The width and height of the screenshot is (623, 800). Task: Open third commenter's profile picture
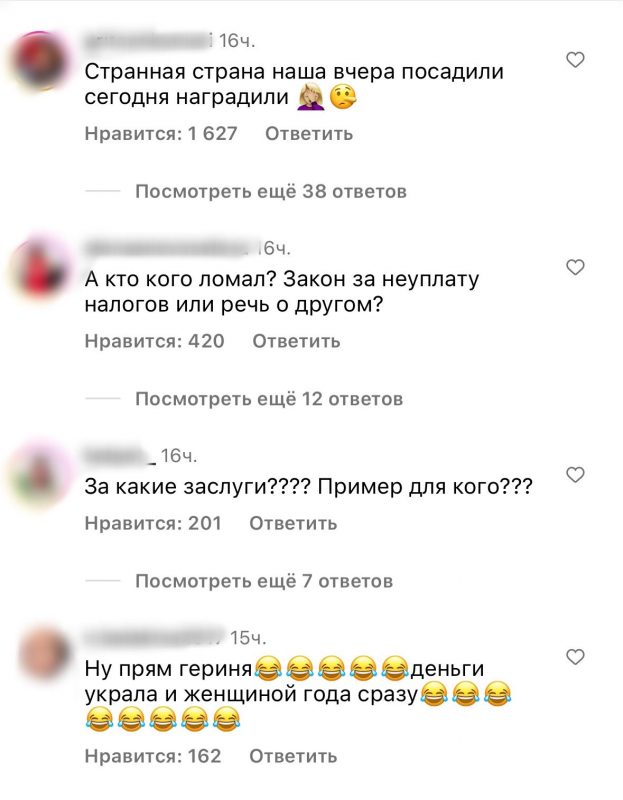click(40, 474)
